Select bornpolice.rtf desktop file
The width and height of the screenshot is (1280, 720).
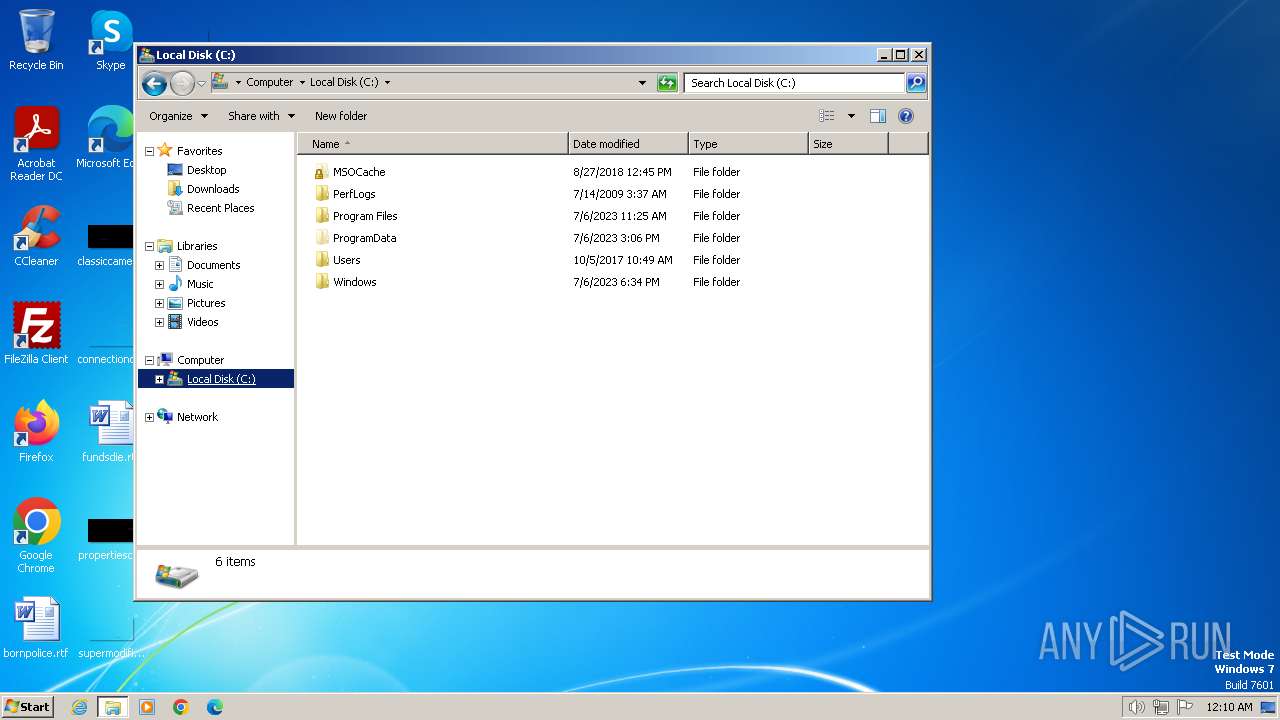point(36,628)
